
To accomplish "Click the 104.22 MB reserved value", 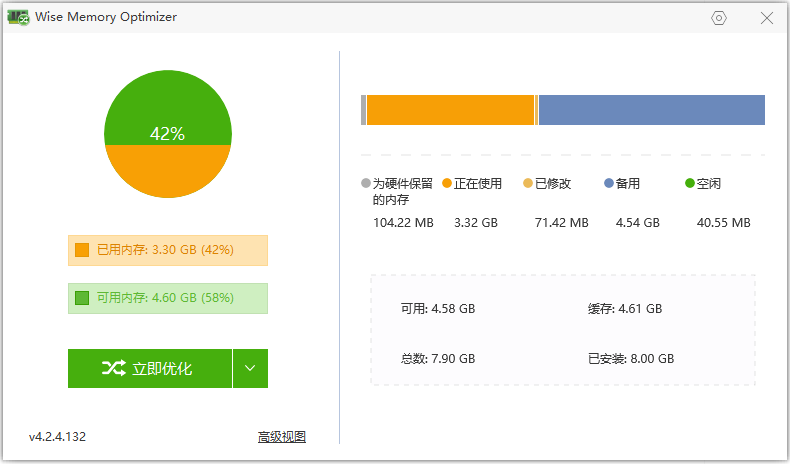I will pos(403,223).
